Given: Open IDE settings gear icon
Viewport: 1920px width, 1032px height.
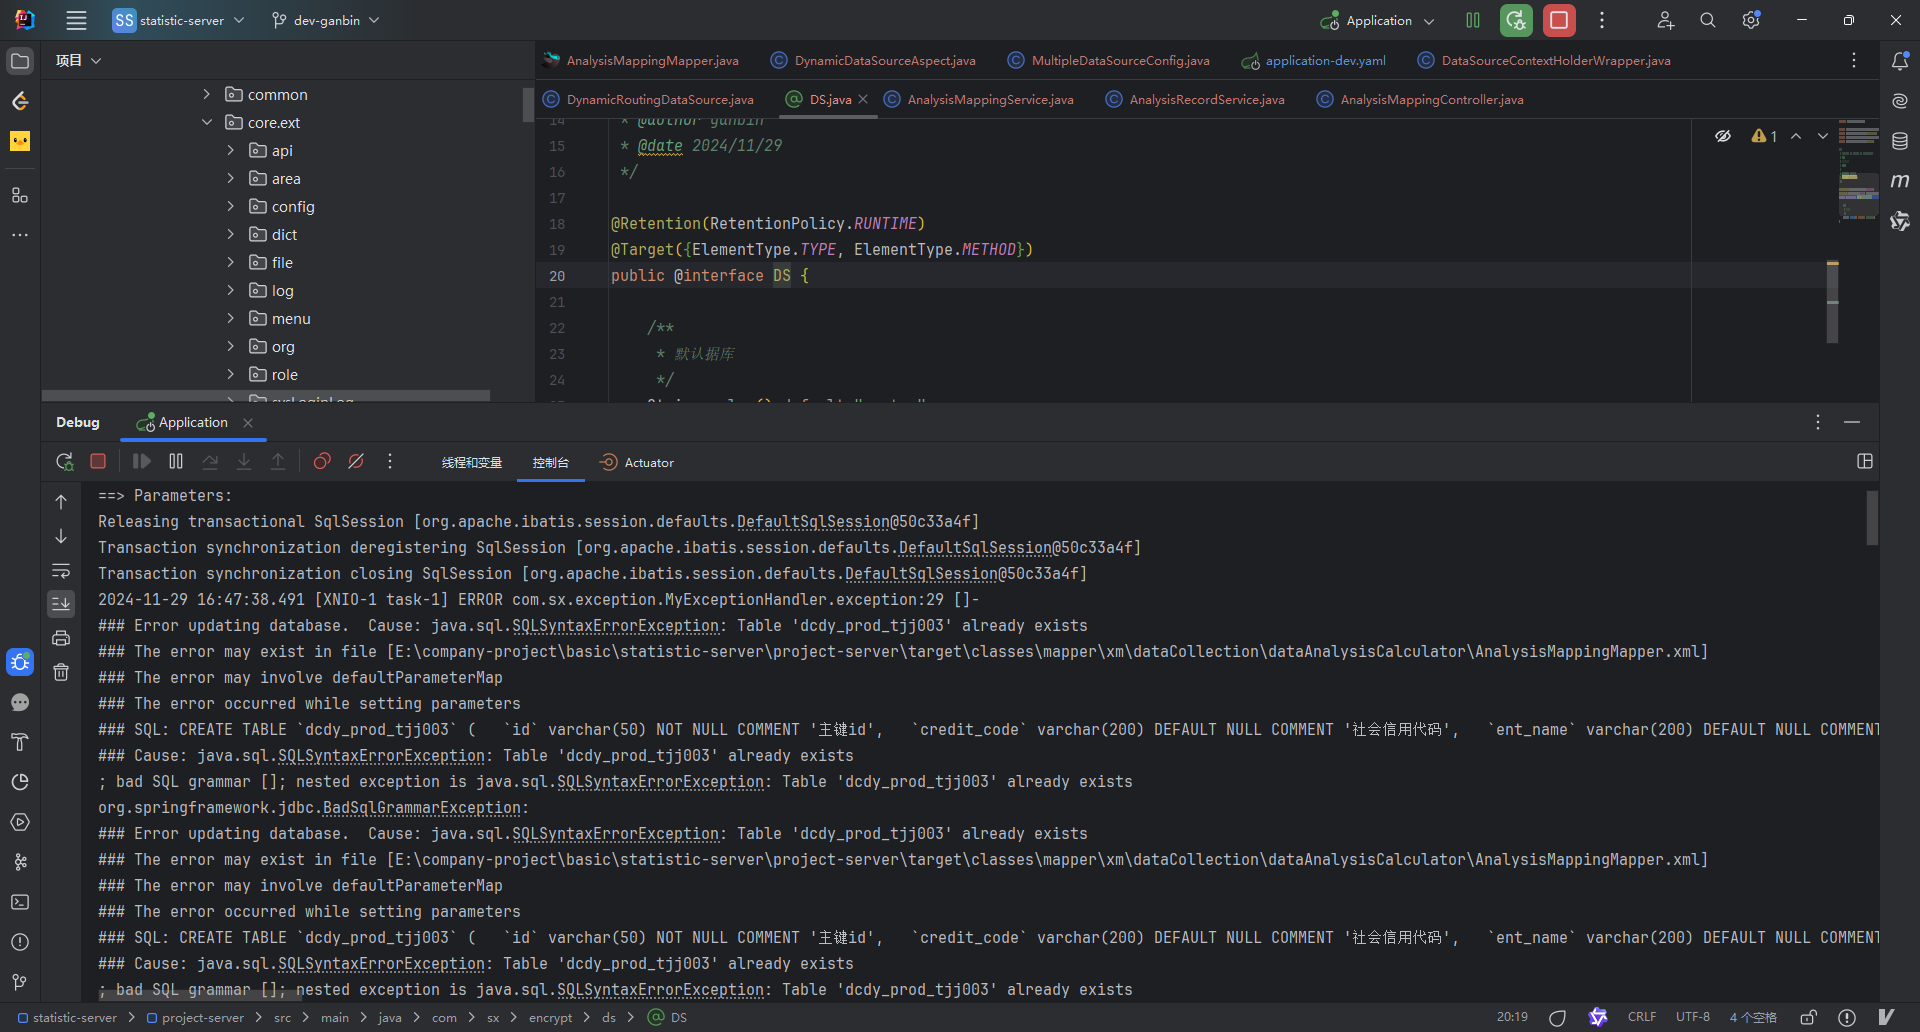Looking at the screenshot, I should point(1751,20).
